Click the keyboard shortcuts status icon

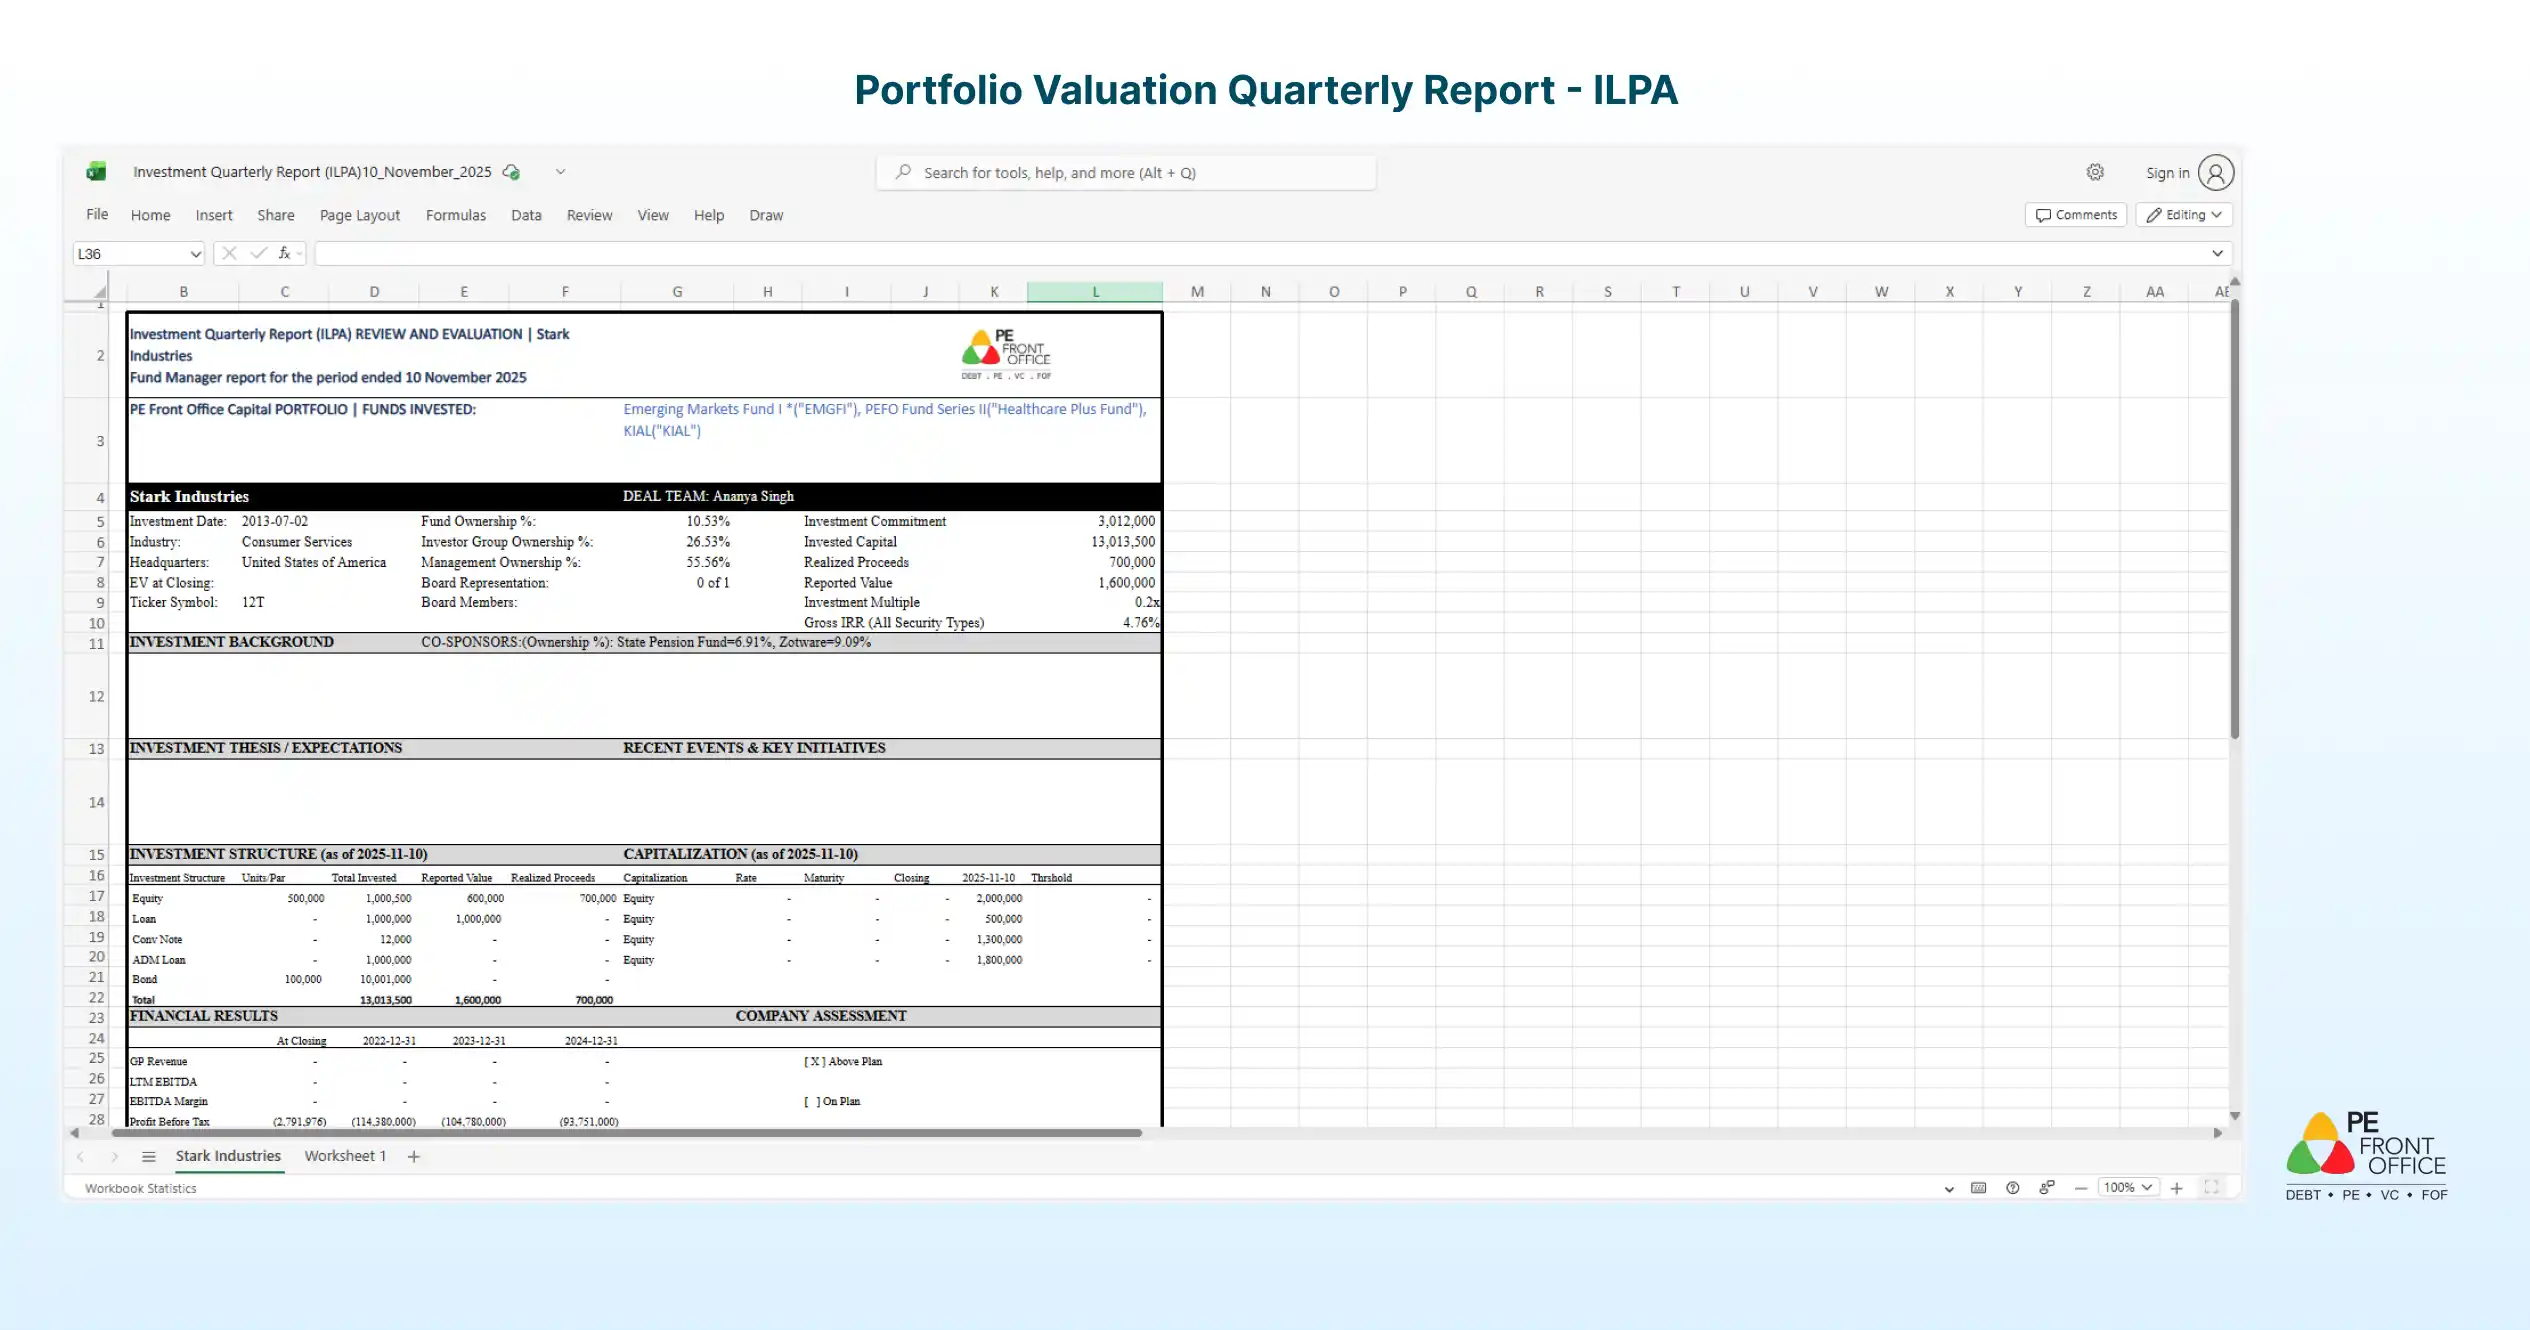[x=1978, y=1188]
